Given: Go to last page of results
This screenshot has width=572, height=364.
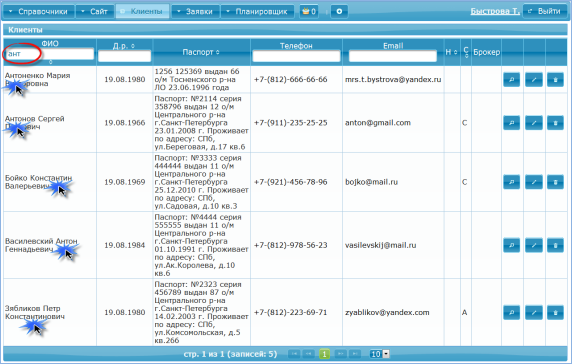Looking at the screenshot, I should pyautogui.click(x=355, y=354).
